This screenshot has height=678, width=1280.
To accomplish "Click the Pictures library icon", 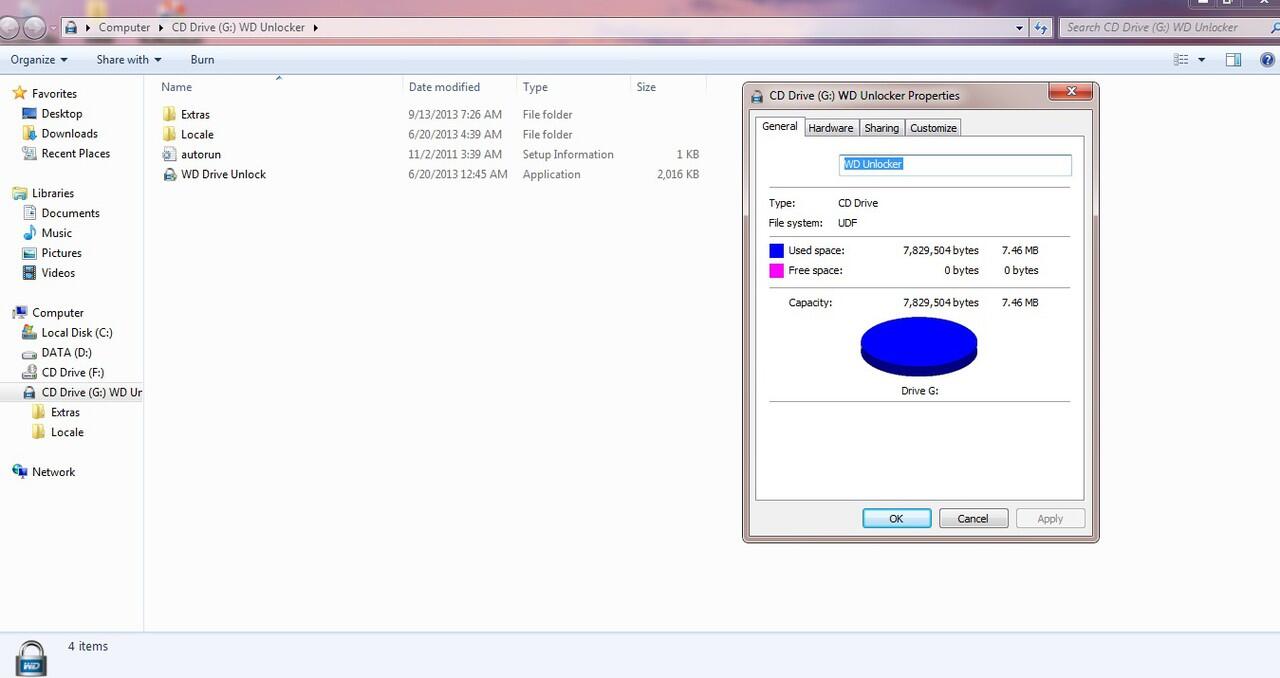I will point(29,253).
